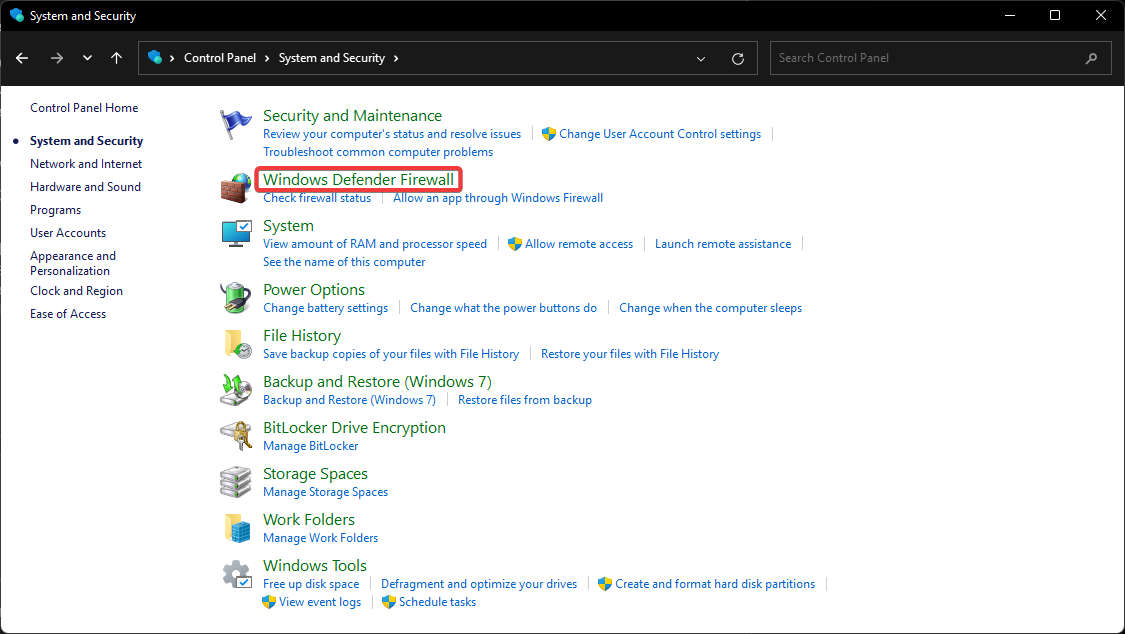Click See the name of this computer

(x=344, y=262)
